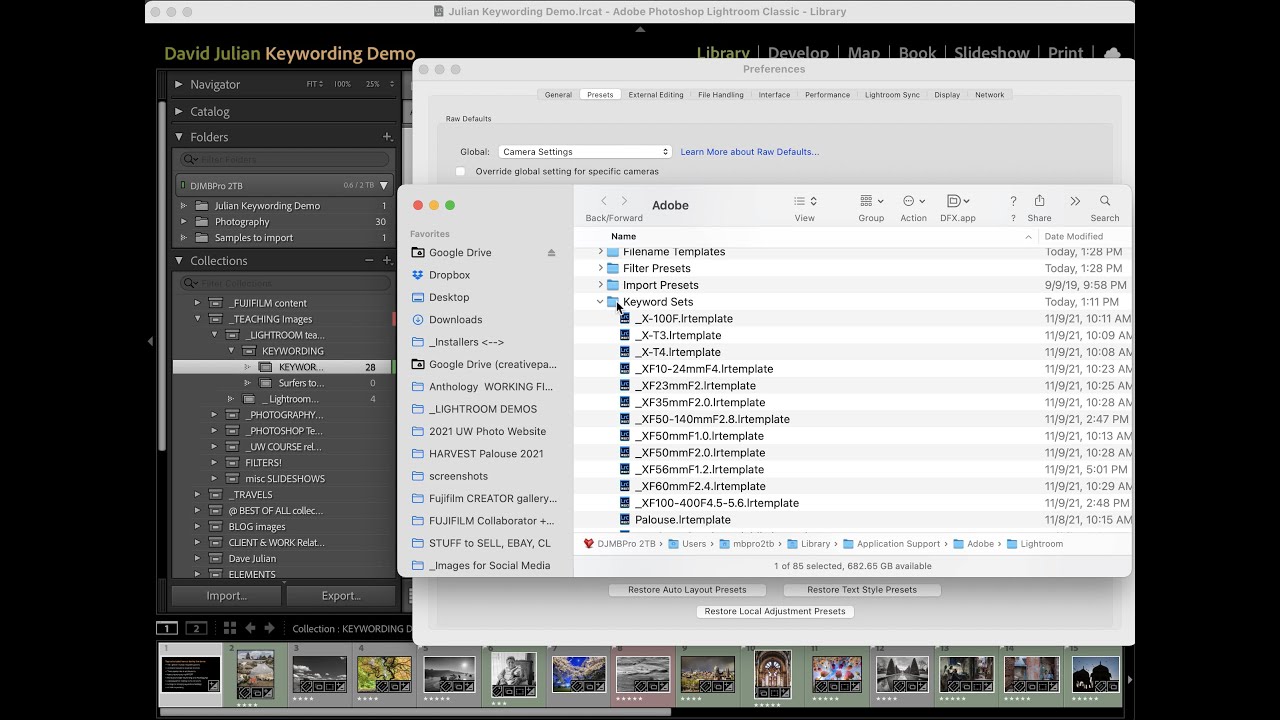
Task: Add a folder with Folders plus icon
Action: [x=387, y=137]
